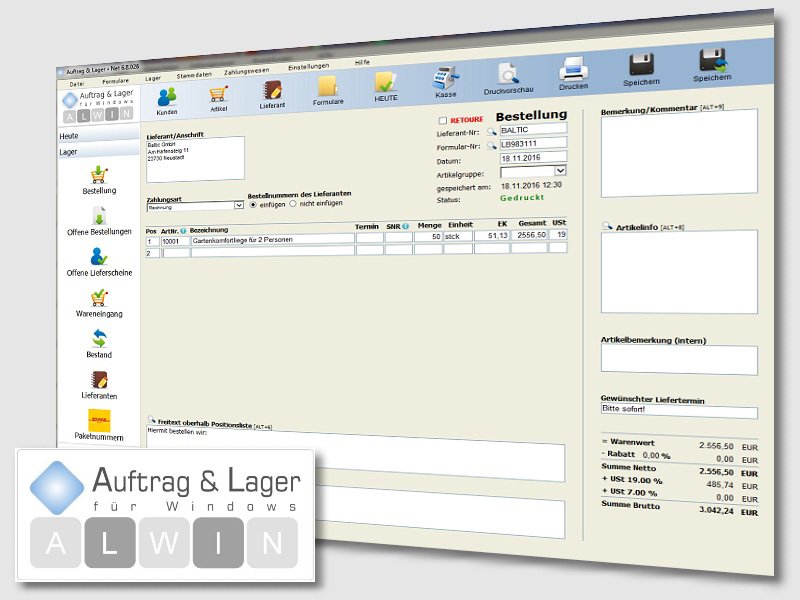Select the 'einfügen' radio button

pyautogui.click(x=253, y=205)
